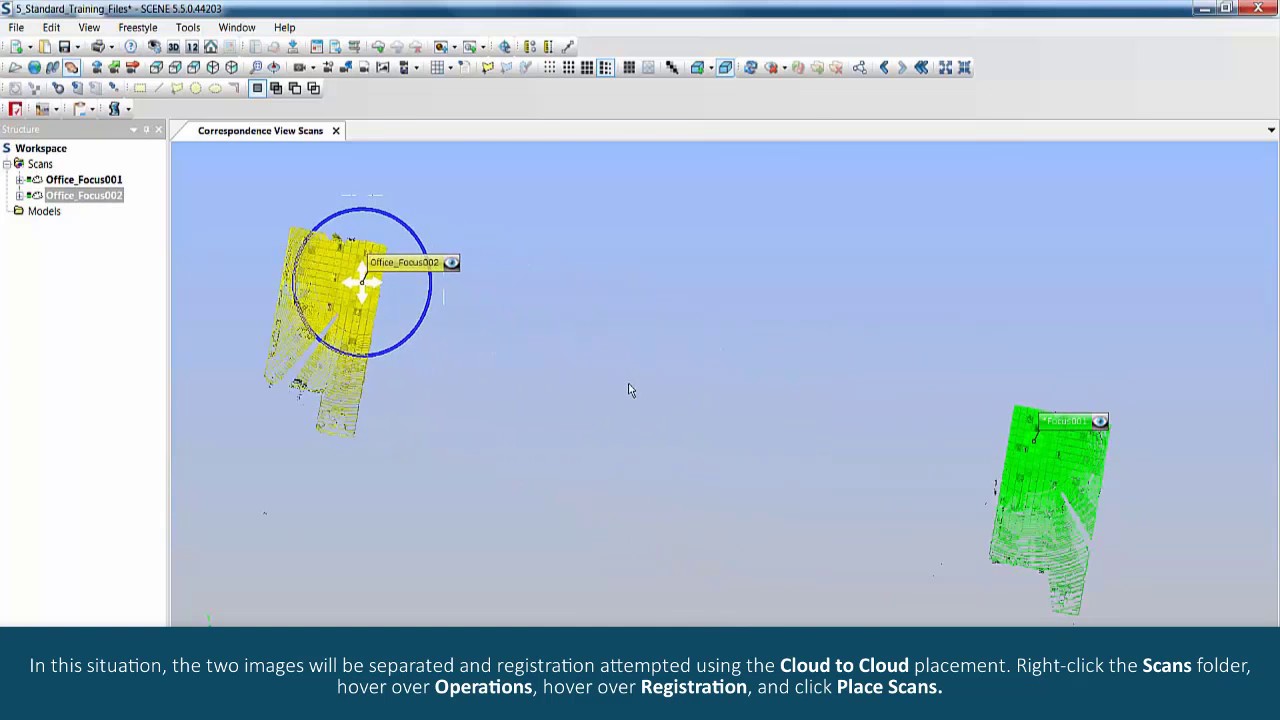Viewport: 1280px width, 720px height.
Task: Collapse the Scans folder tree node
Action: click(x=6, y=164)
